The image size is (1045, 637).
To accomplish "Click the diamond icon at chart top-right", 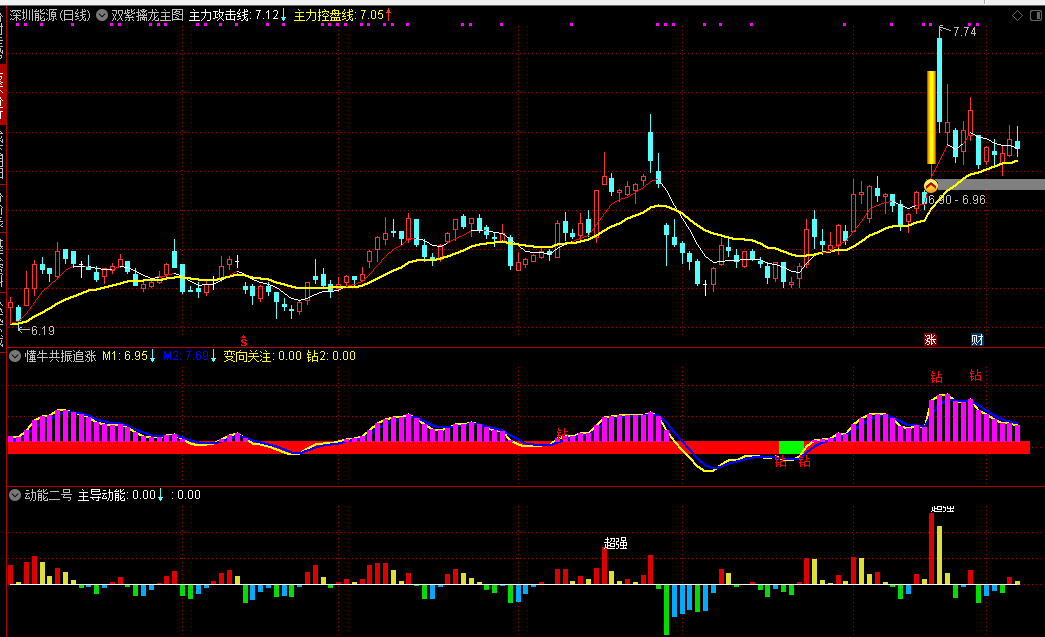I will tap(1017, 15).
